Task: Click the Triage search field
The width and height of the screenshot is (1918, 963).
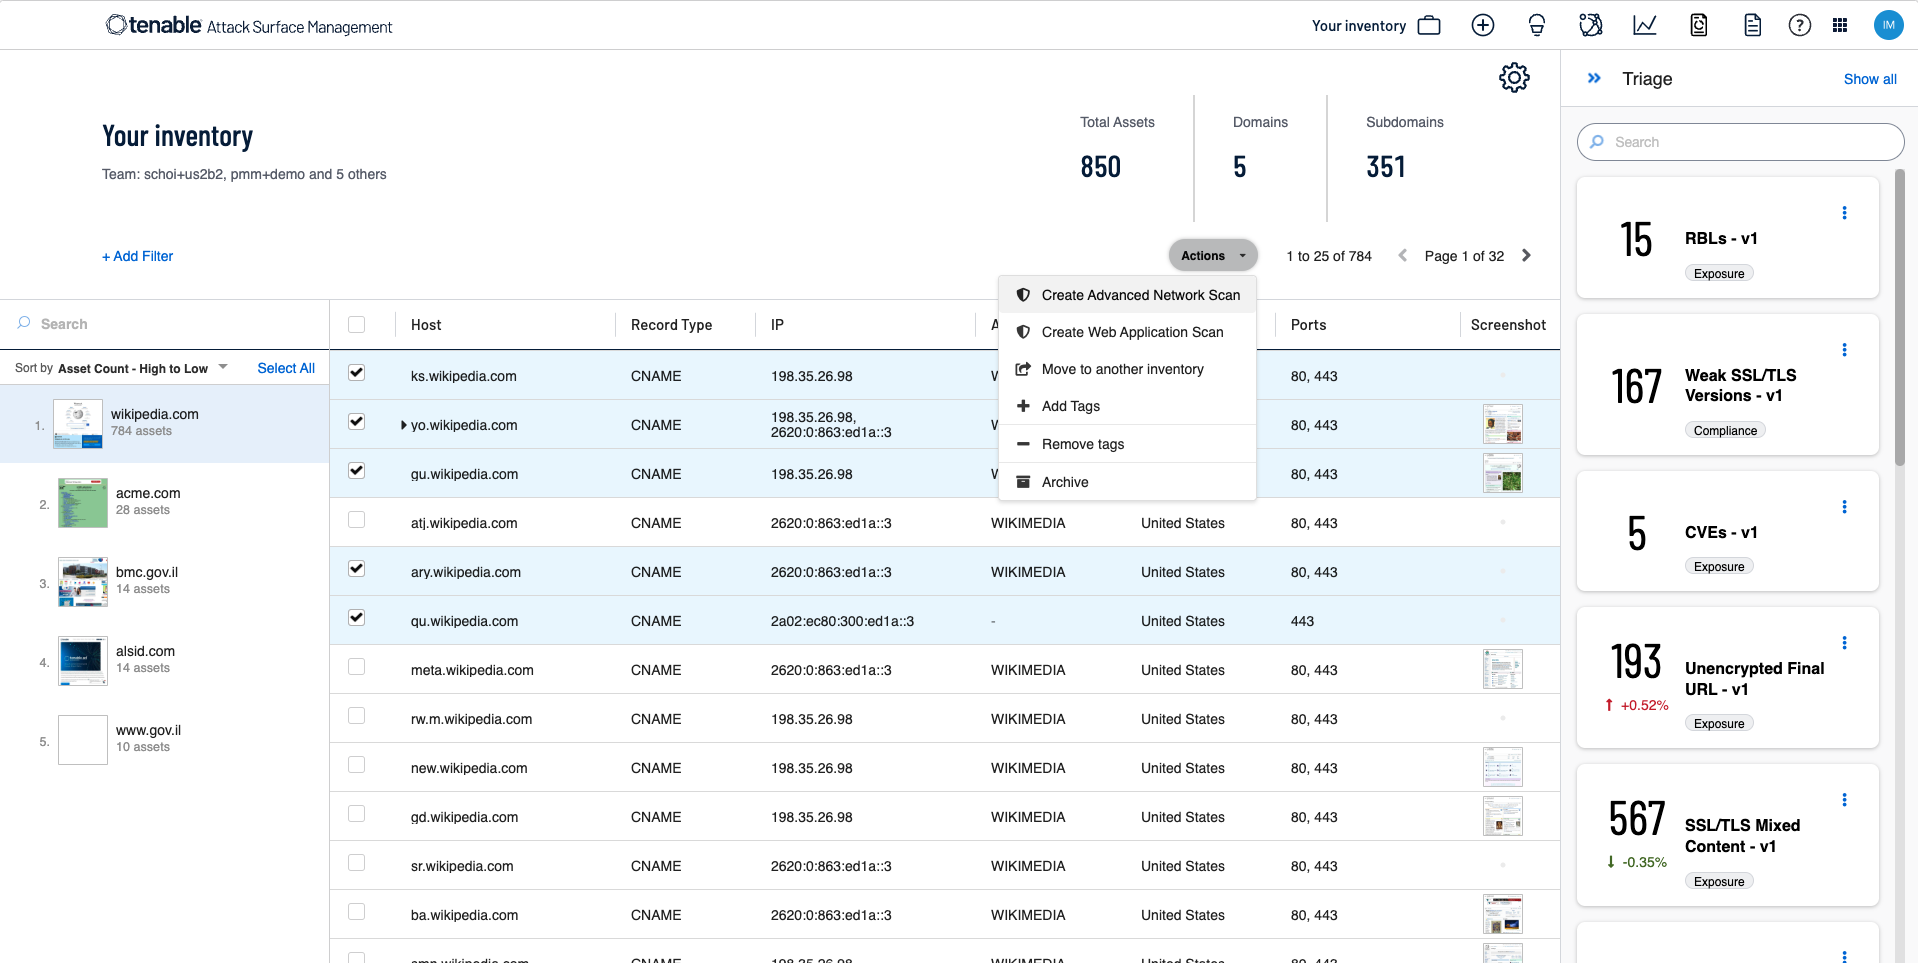Action: (x=1740, y=142)
